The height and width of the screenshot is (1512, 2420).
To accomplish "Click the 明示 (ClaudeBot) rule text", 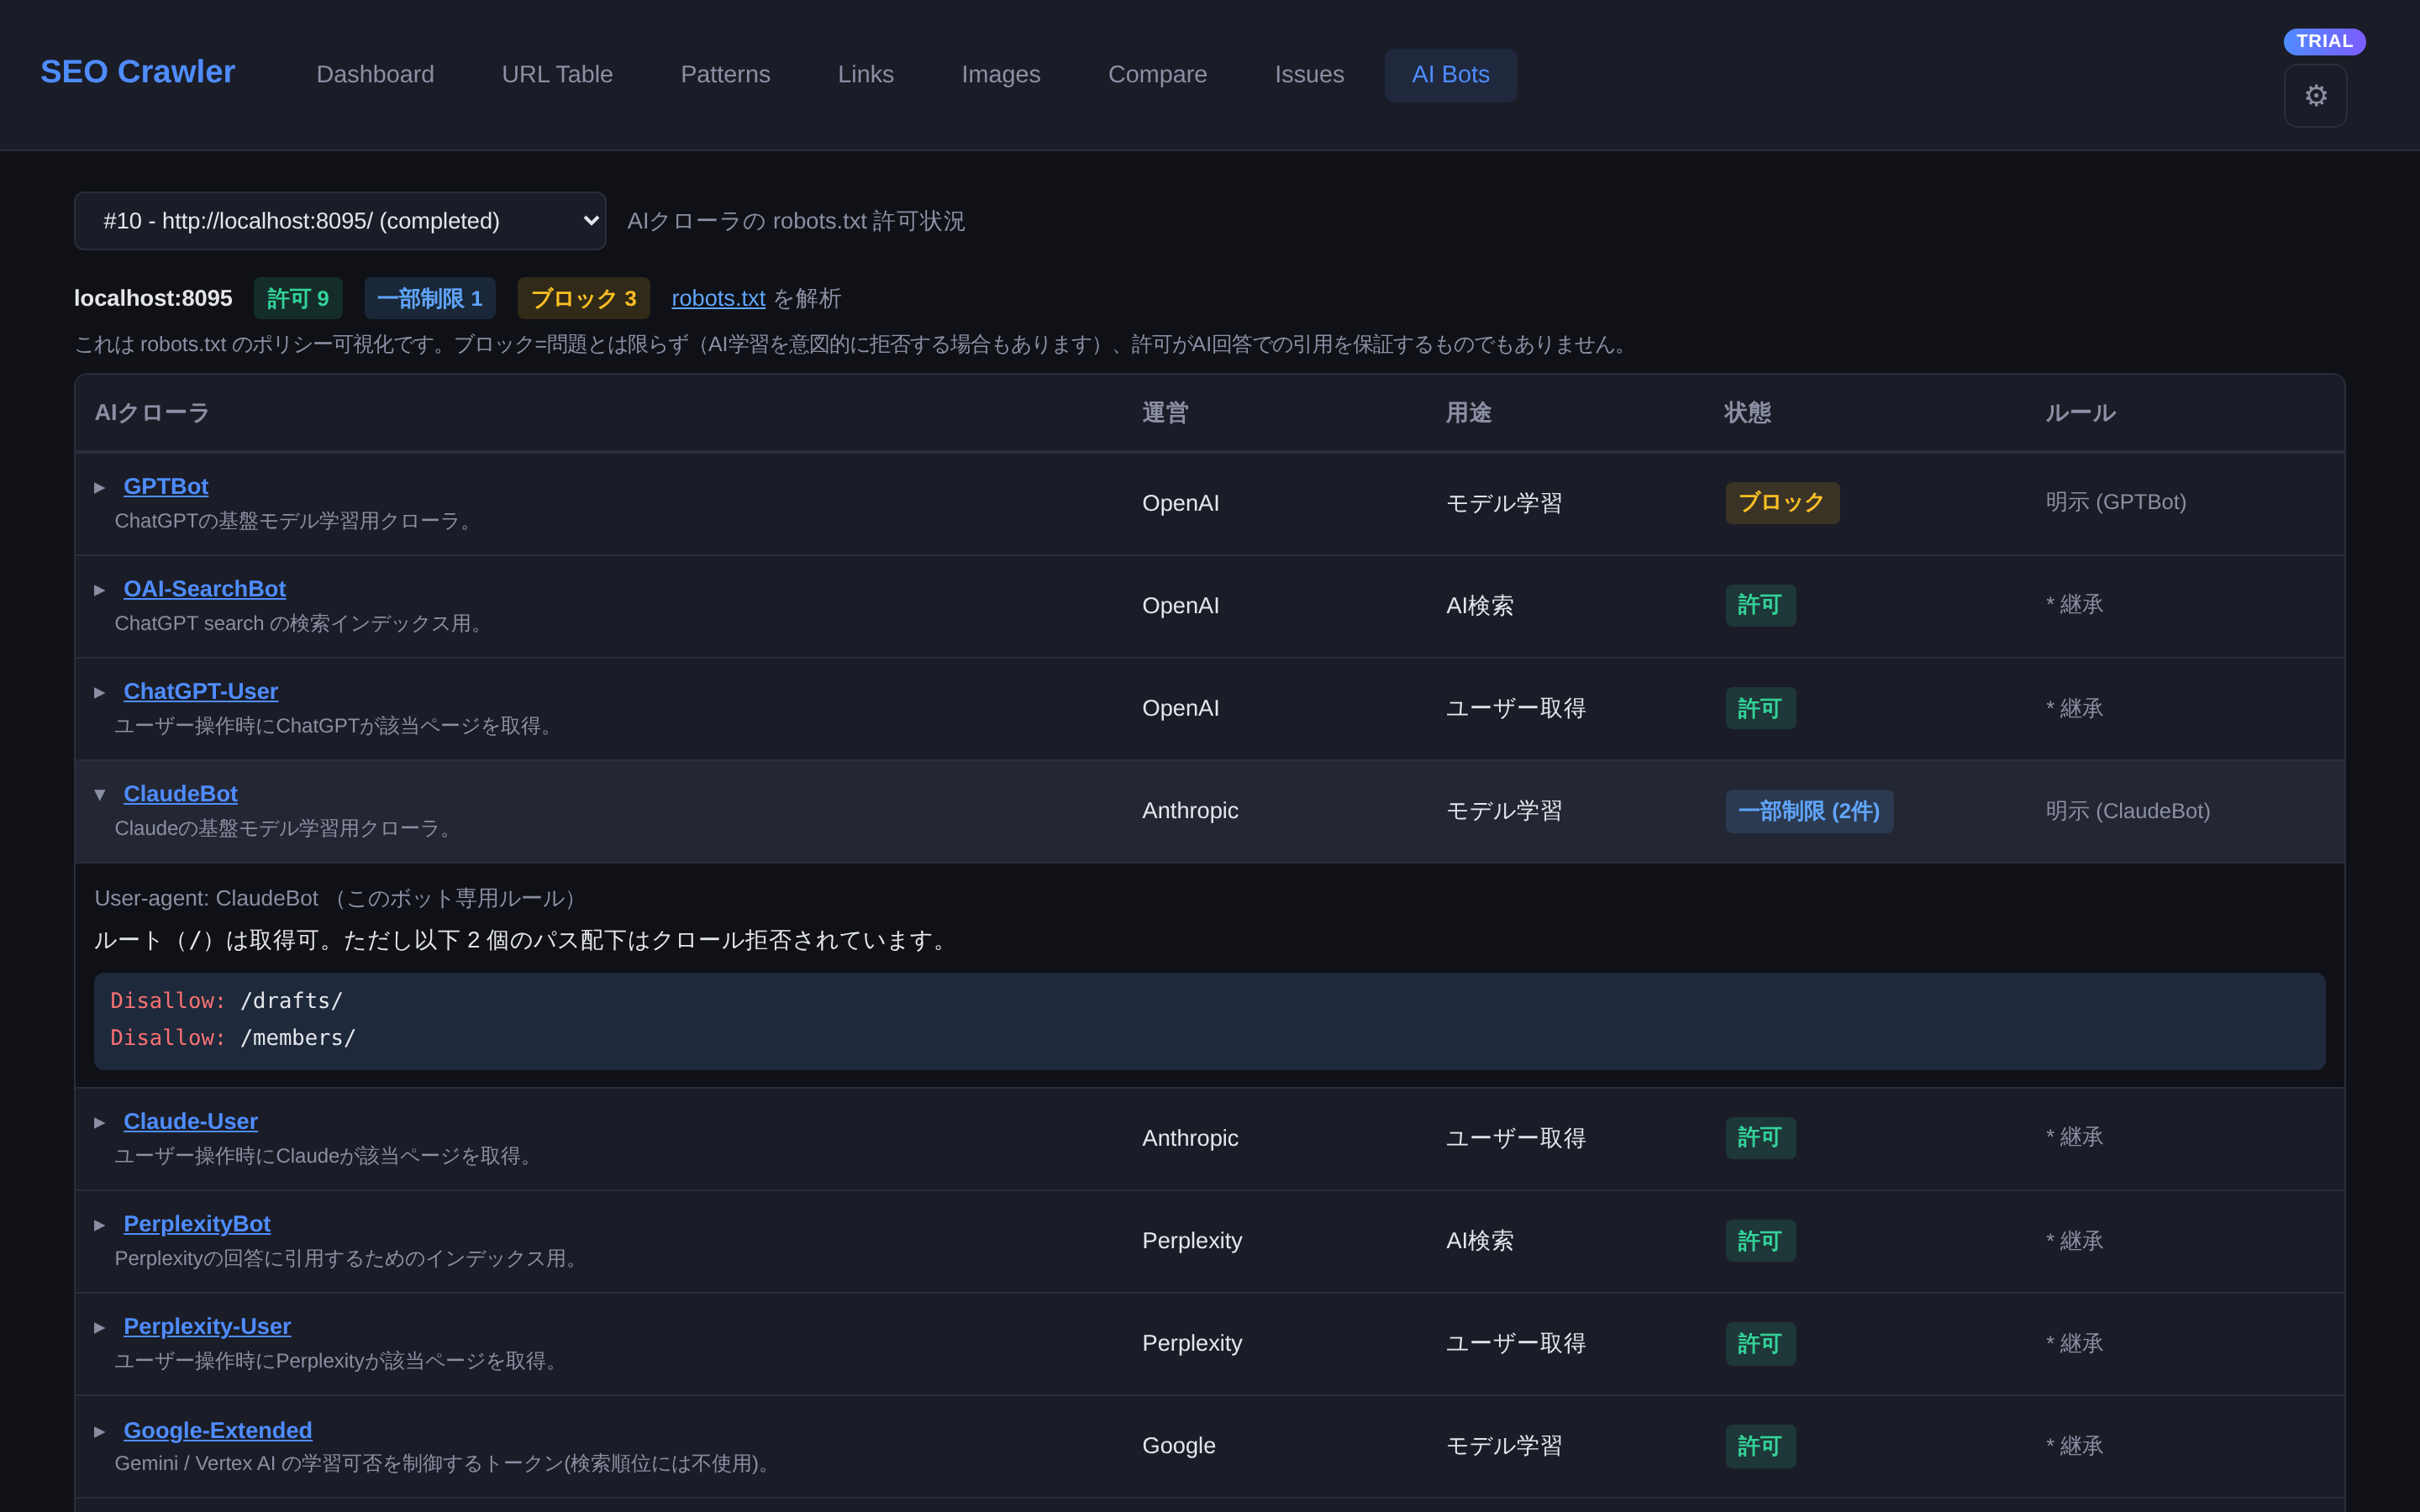I will click(2128, 811).
